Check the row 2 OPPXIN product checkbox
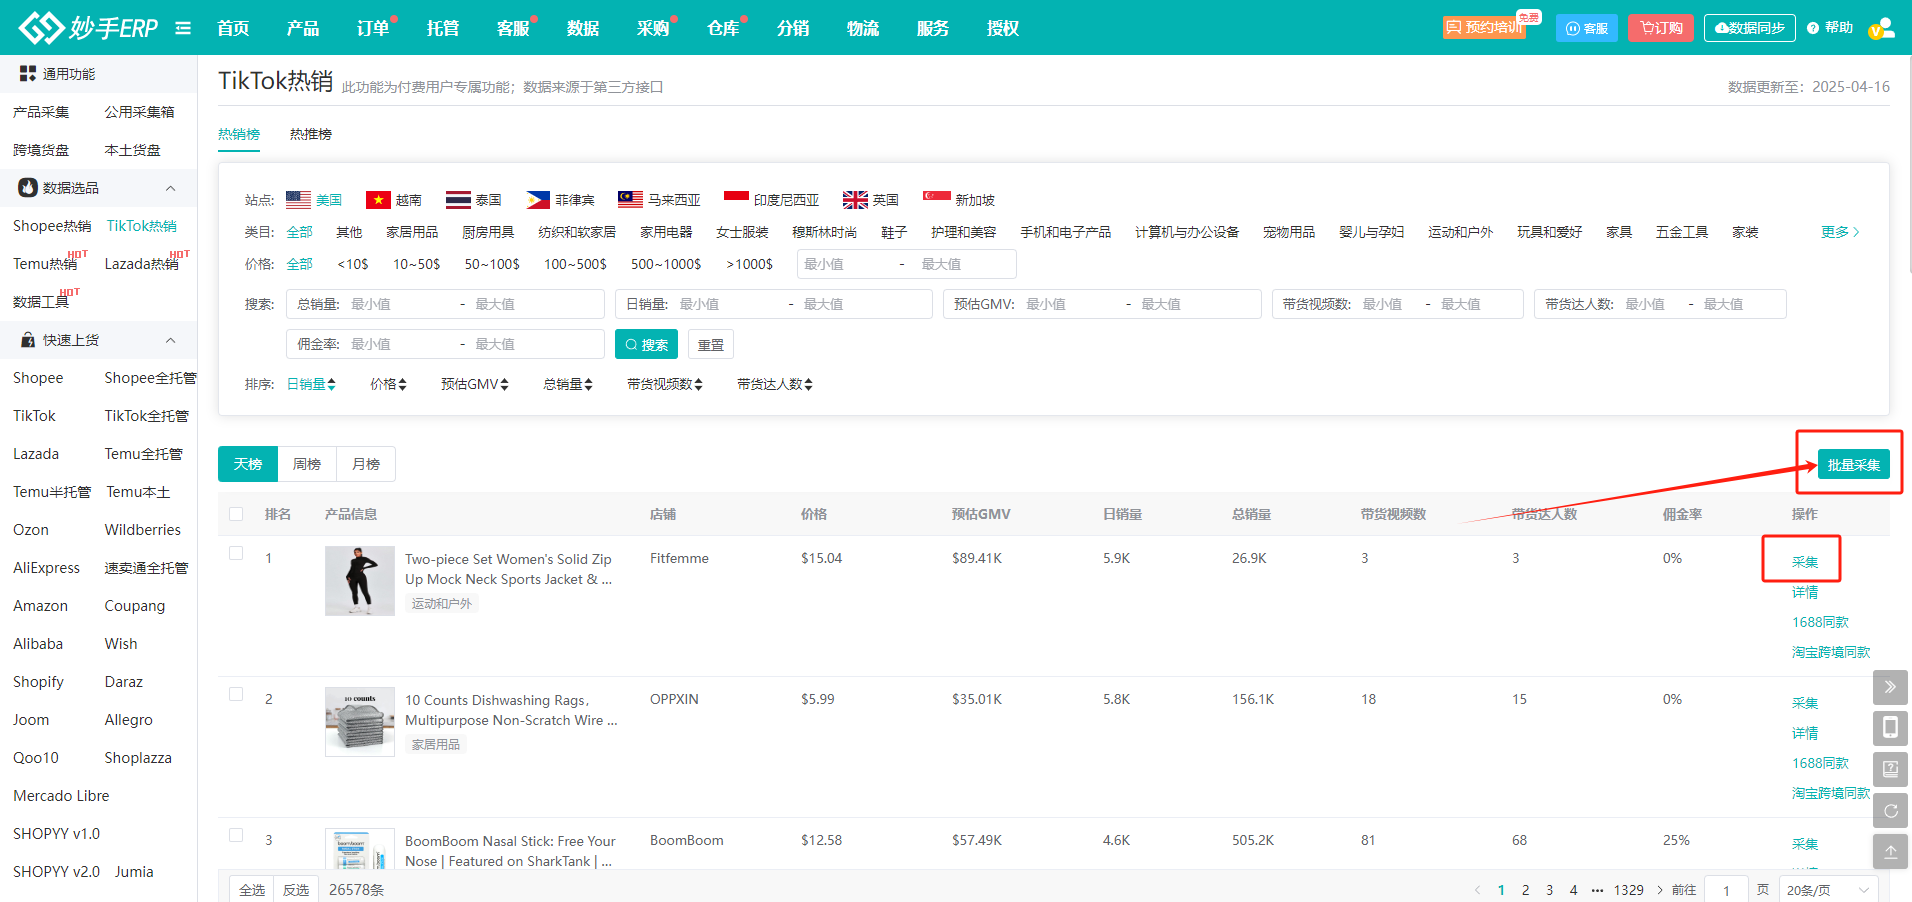This screenshot has height=902, width=1912. pos(236,694)
